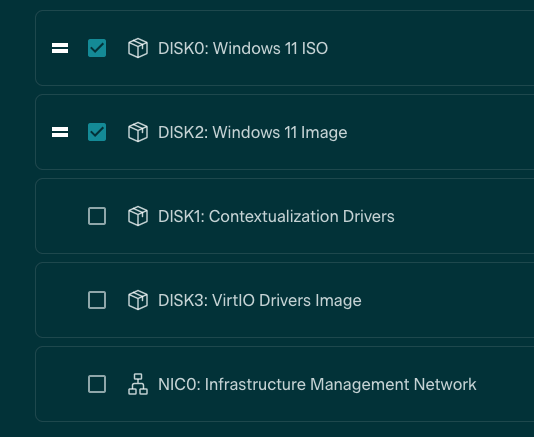Image resolution: width=534 pixels, height=437 pixels.
Task: Click the network icon beside NIC0
Action: coord(138,384)
